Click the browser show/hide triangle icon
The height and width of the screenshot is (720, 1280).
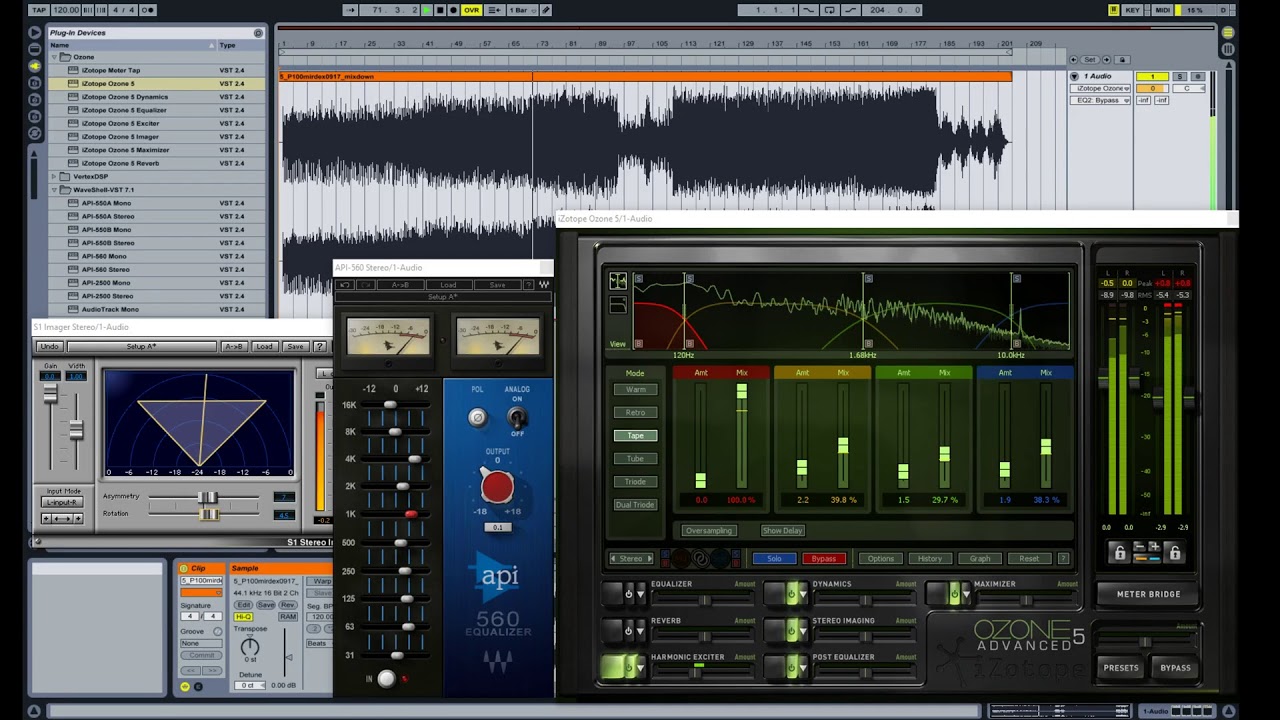(35, 33)
